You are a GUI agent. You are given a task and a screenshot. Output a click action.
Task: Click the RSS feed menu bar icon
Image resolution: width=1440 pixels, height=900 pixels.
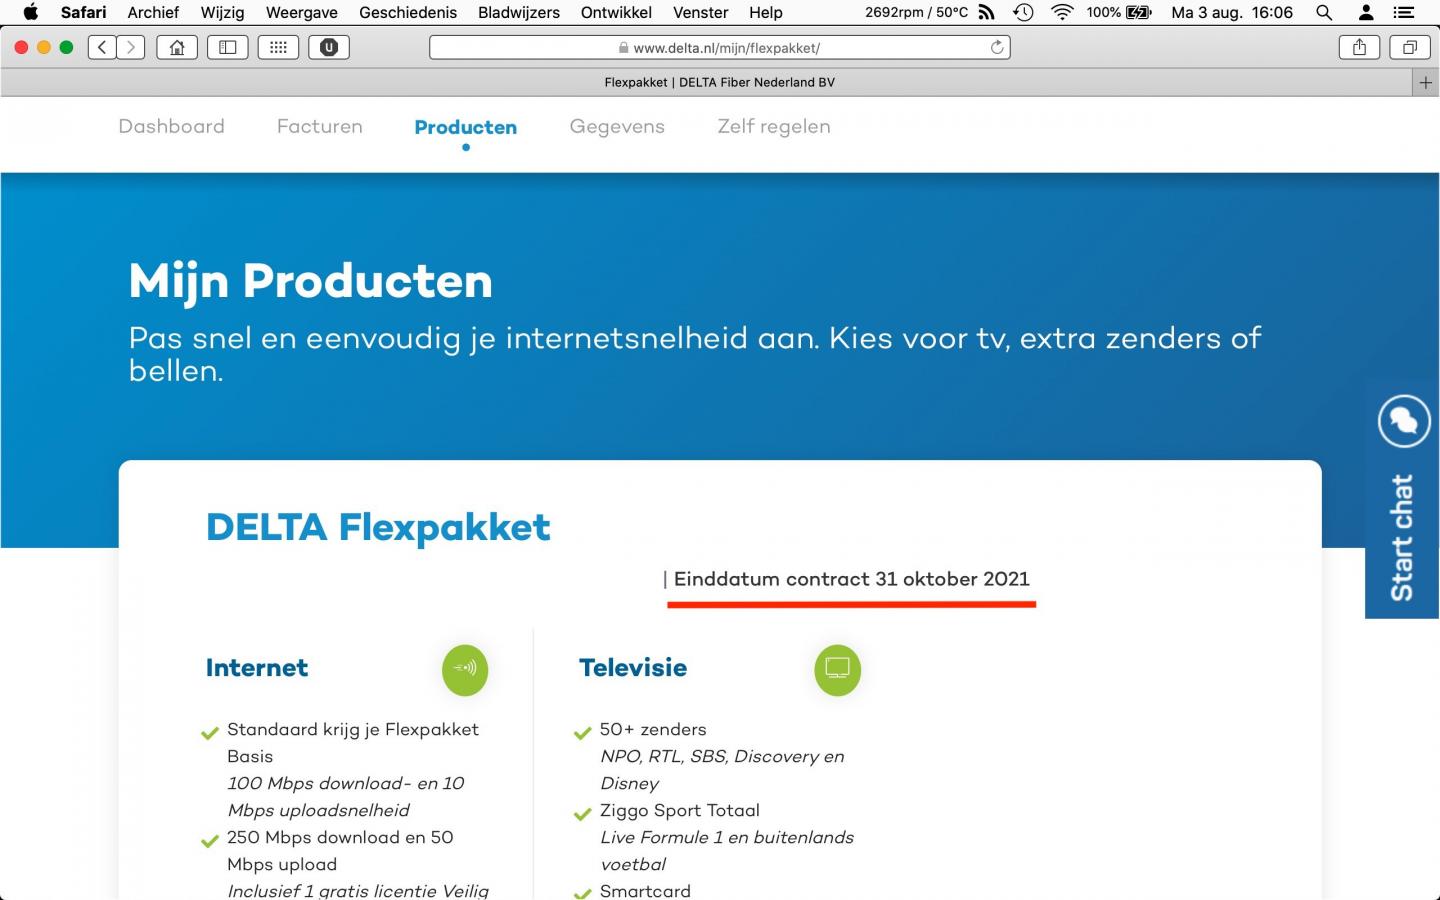coord(987,12)
